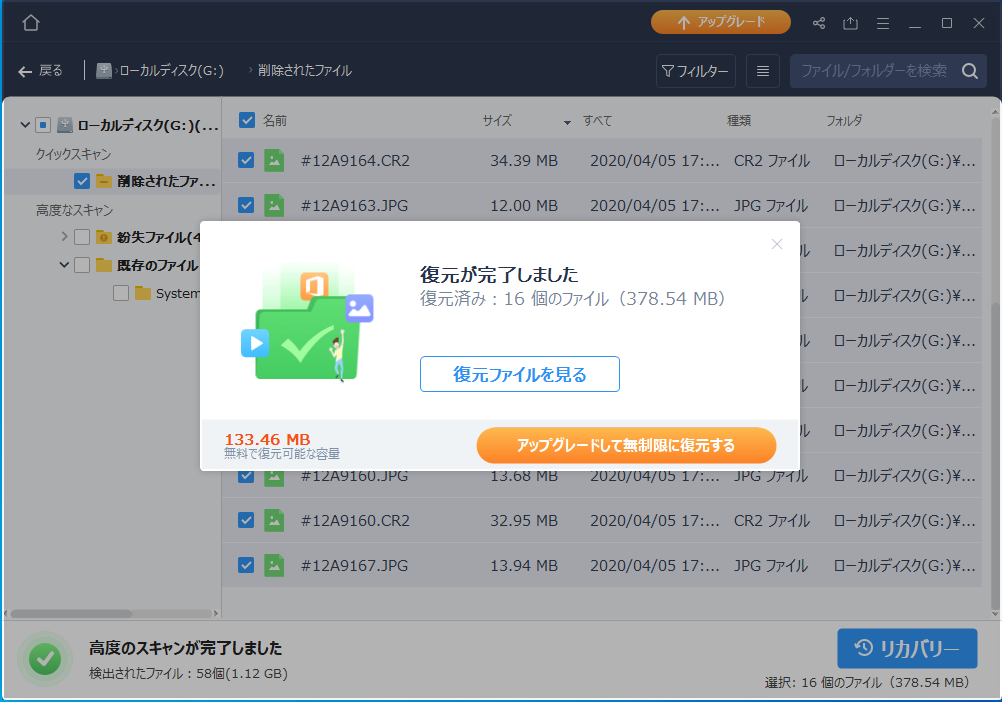Select ローカルディスク(G:) in the breadcrumb path
The width and height of the screenshot is (1002, 702).
(x=170, y=71)
